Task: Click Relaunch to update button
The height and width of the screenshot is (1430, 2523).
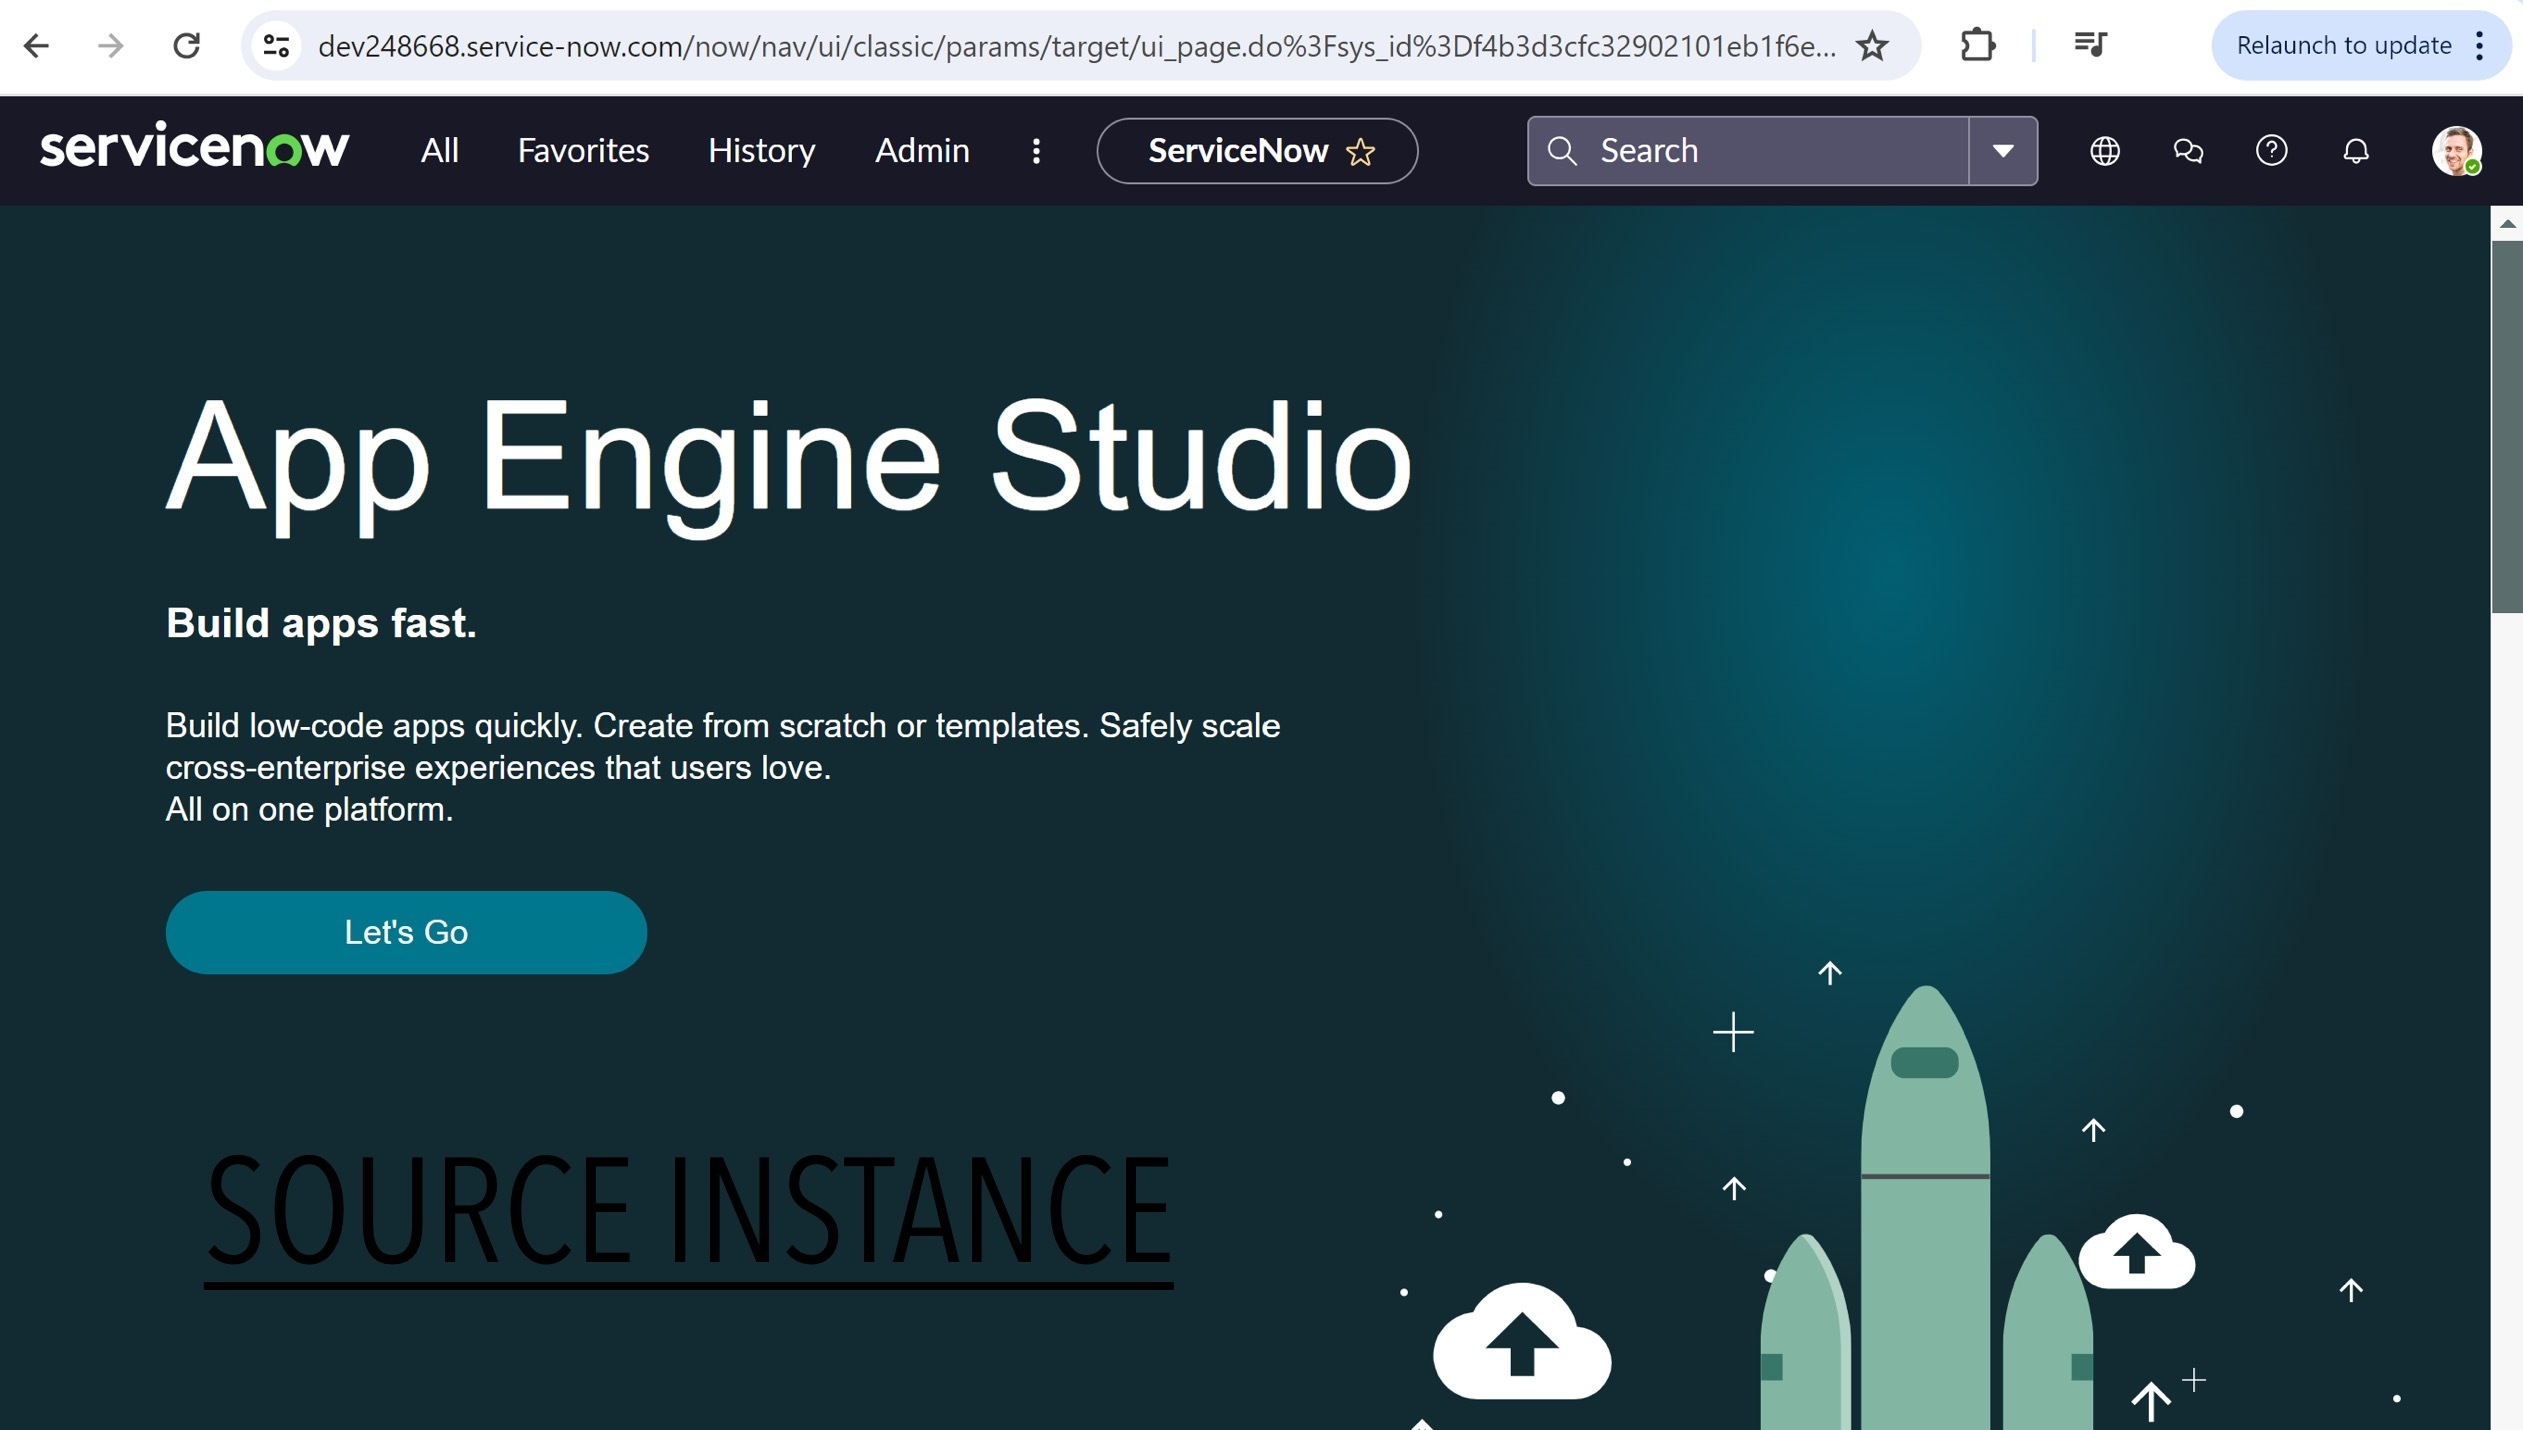Action: pos(2343,46)
